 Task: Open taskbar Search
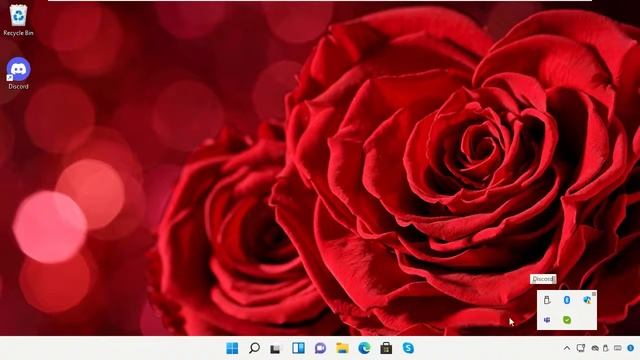[254, 348]
